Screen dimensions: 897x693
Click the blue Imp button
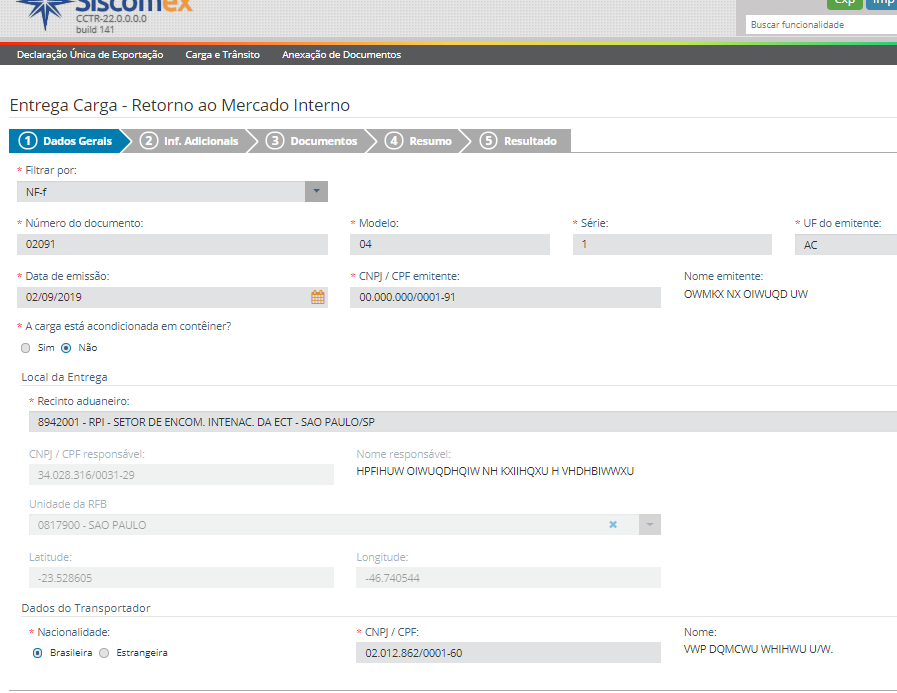[x=882, y=3]
